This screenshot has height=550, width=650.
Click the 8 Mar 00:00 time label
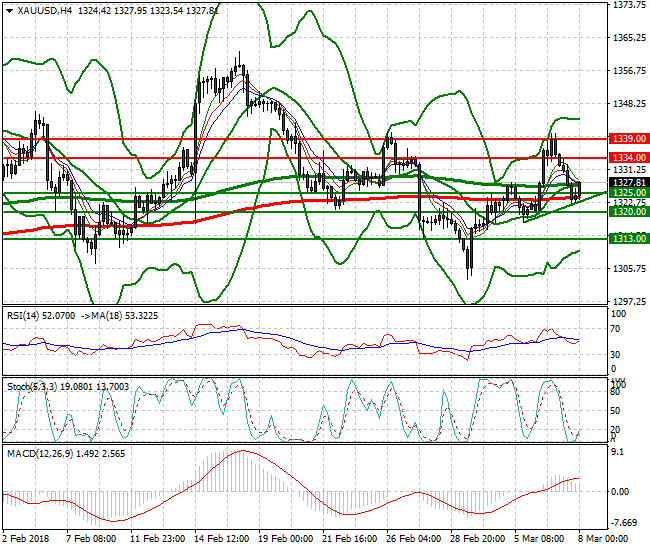pyautogui.click(x=603, y=539)
